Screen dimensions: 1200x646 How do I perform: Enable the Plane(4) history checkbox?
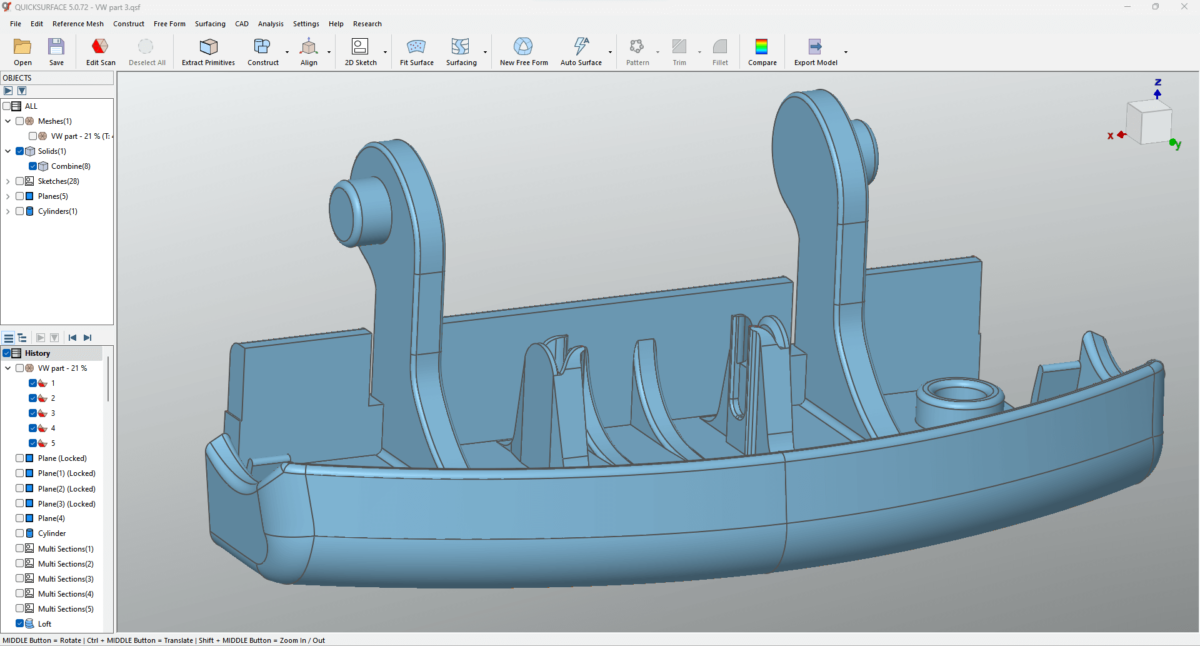(x=20, y=518)
